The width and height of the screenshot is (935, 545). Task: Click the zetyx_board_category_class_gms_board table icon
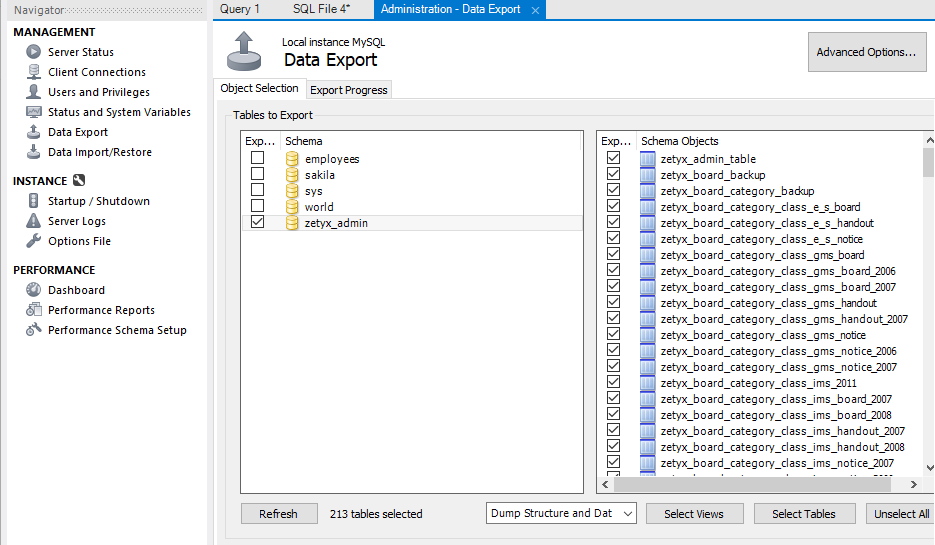648,255
